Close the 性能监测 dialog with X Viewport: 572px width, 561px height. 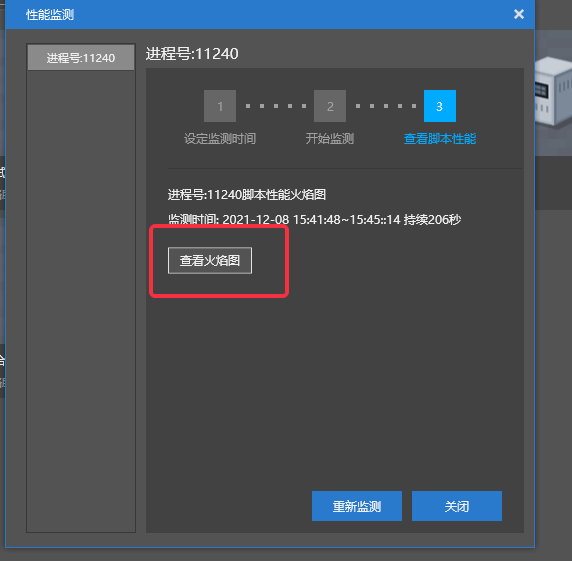click(x=519, y=14)
